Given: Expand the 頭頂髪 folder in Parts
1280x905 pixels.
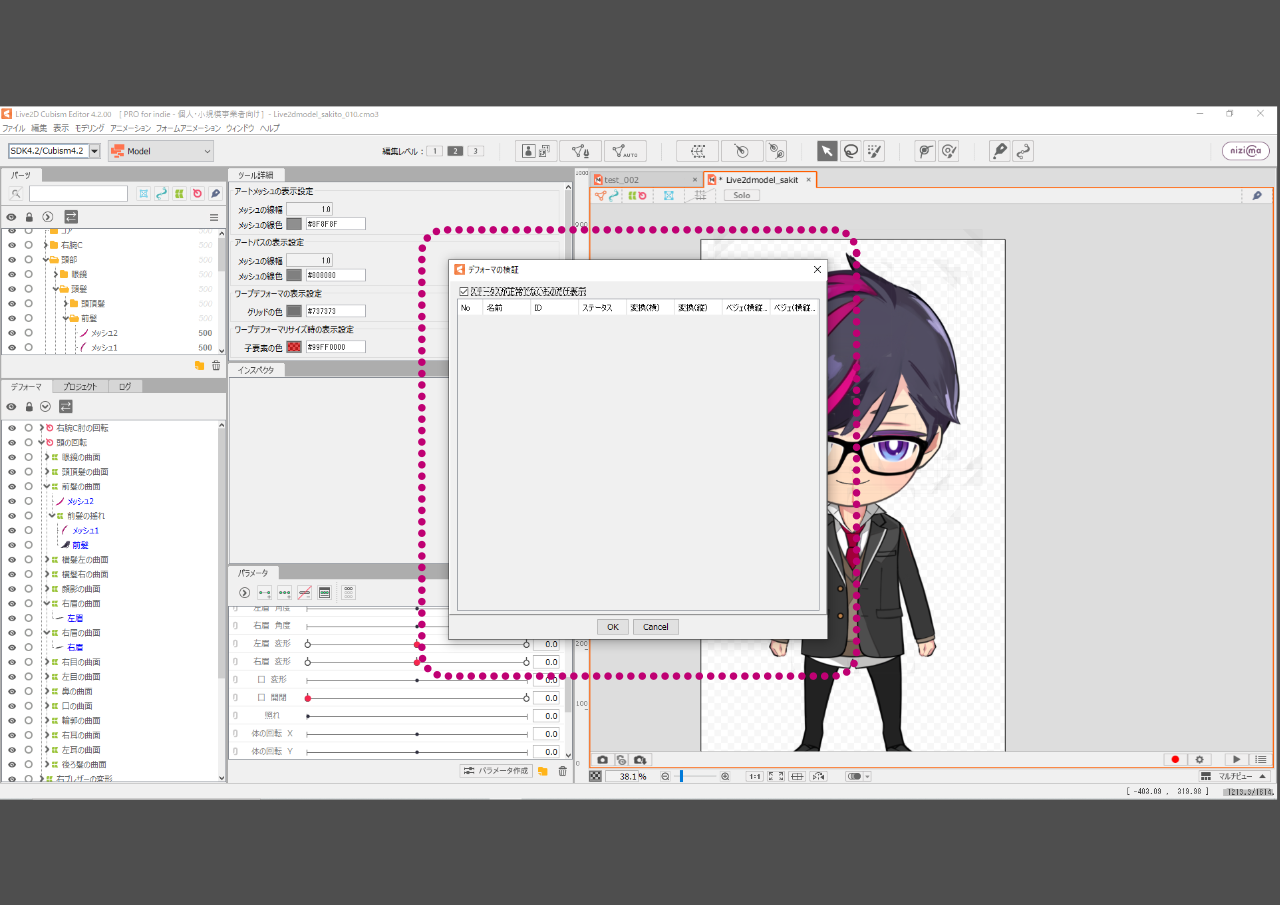Looking at the screenshot, I should (66, 303).
